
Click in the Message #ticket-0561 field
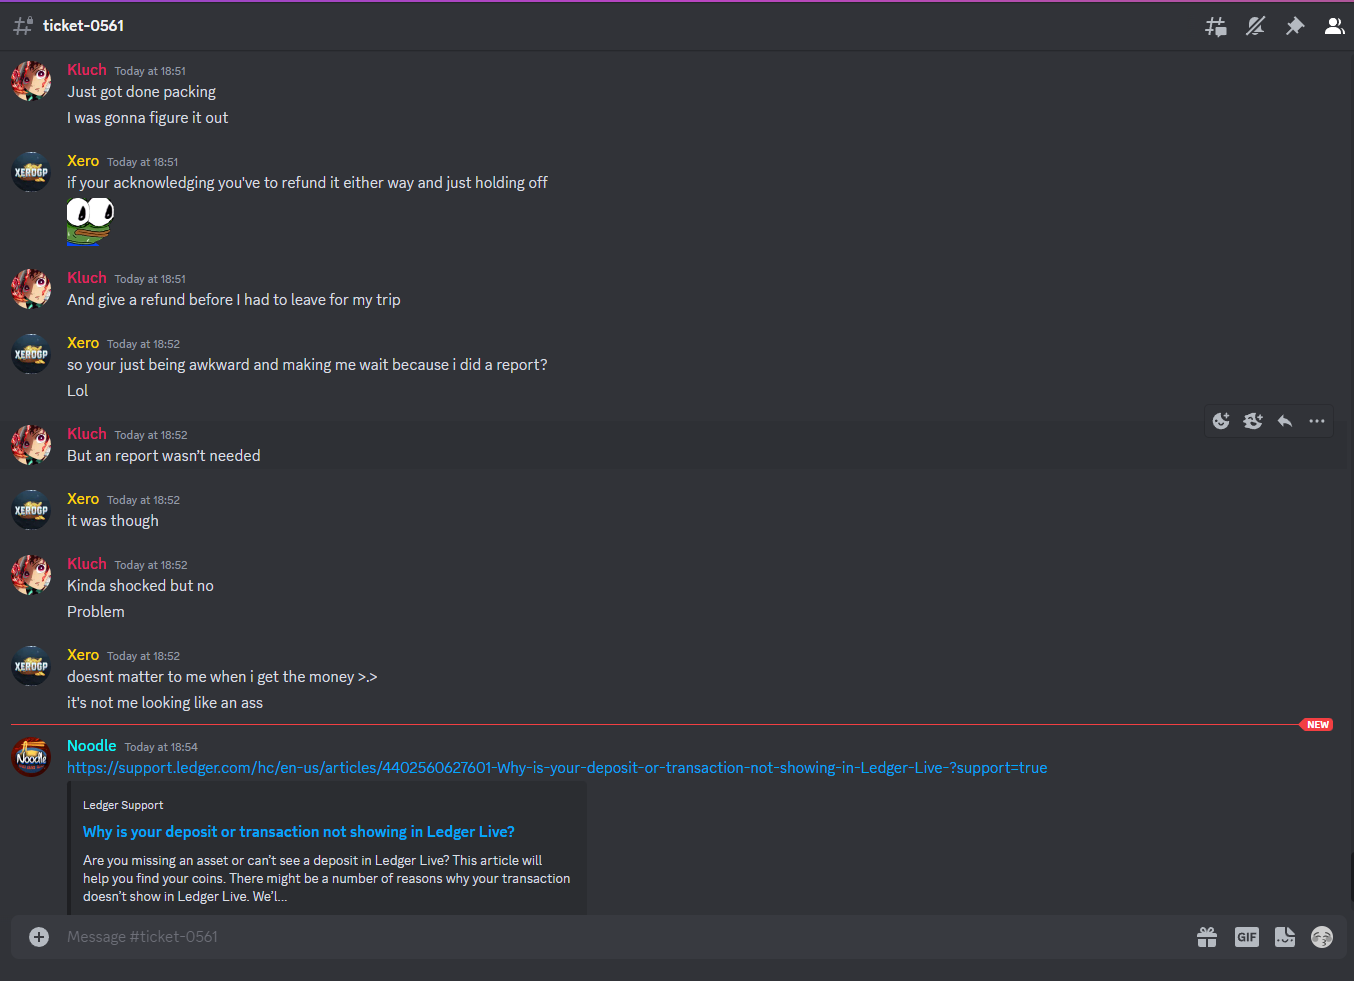620,937
